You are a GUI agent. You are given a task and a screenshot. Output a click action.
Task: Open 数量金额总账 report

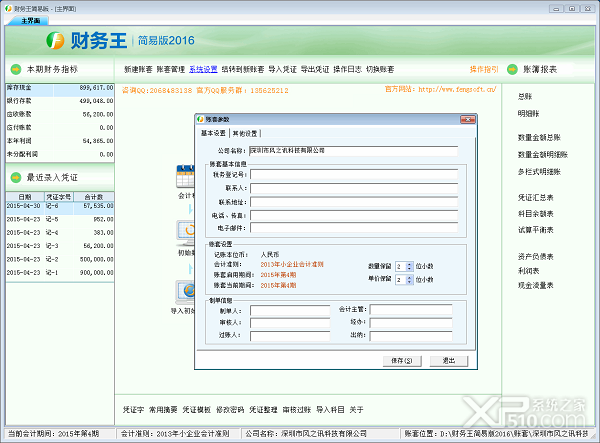(x=539, y=137)
